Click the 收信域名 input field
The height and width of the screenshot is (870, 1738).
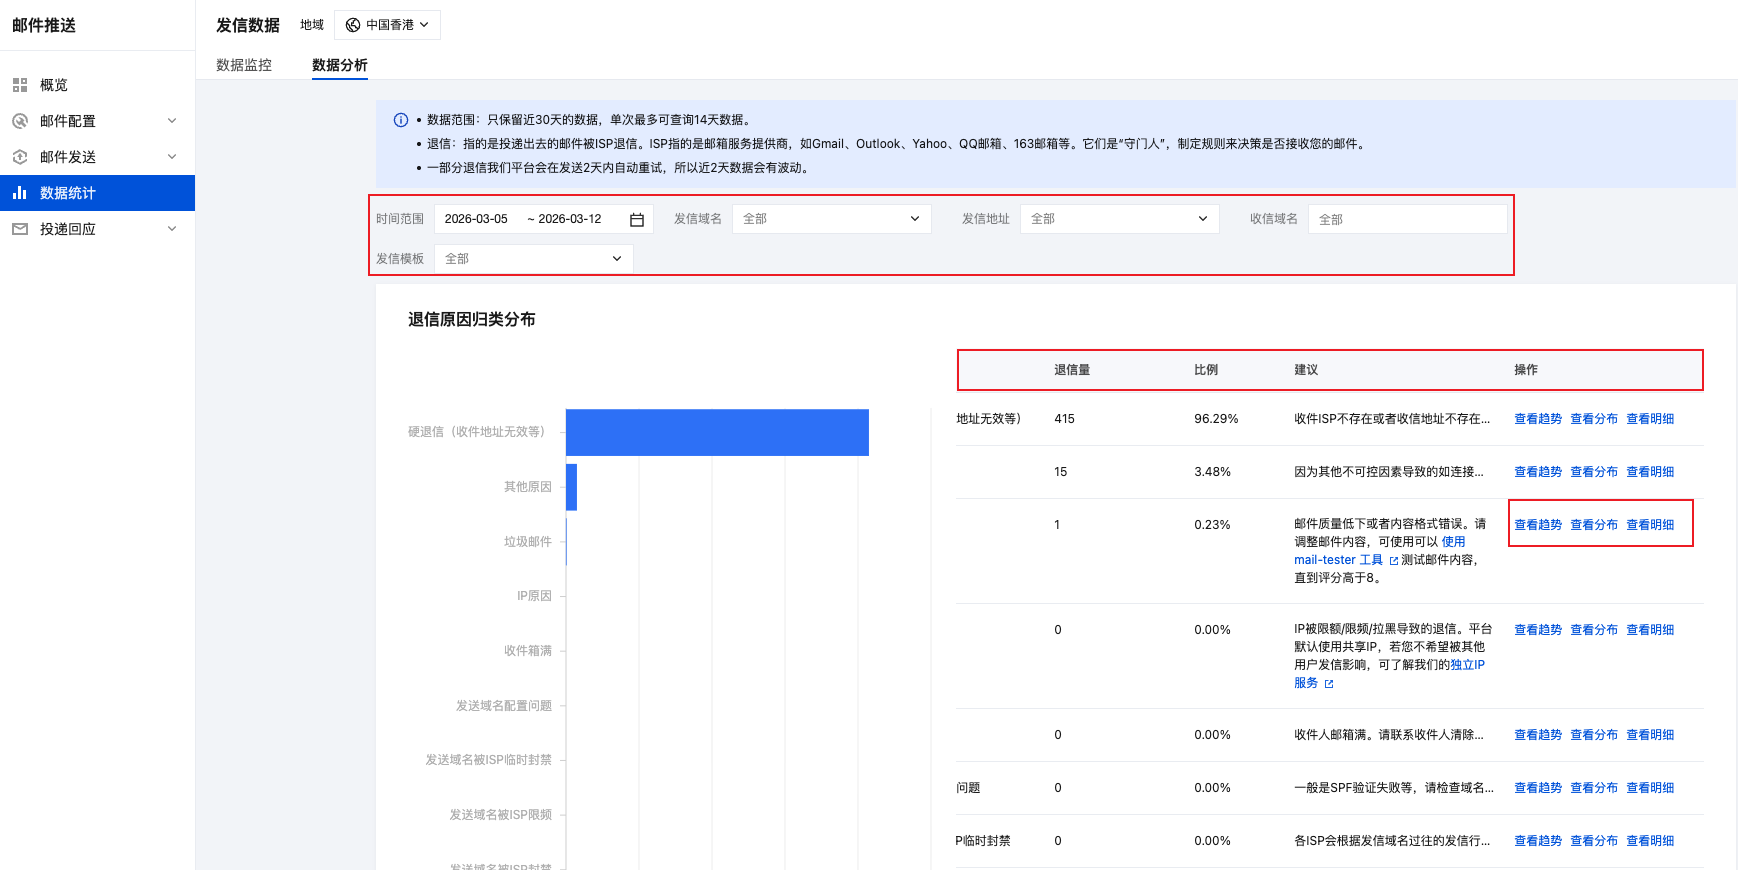(1407, 219)
